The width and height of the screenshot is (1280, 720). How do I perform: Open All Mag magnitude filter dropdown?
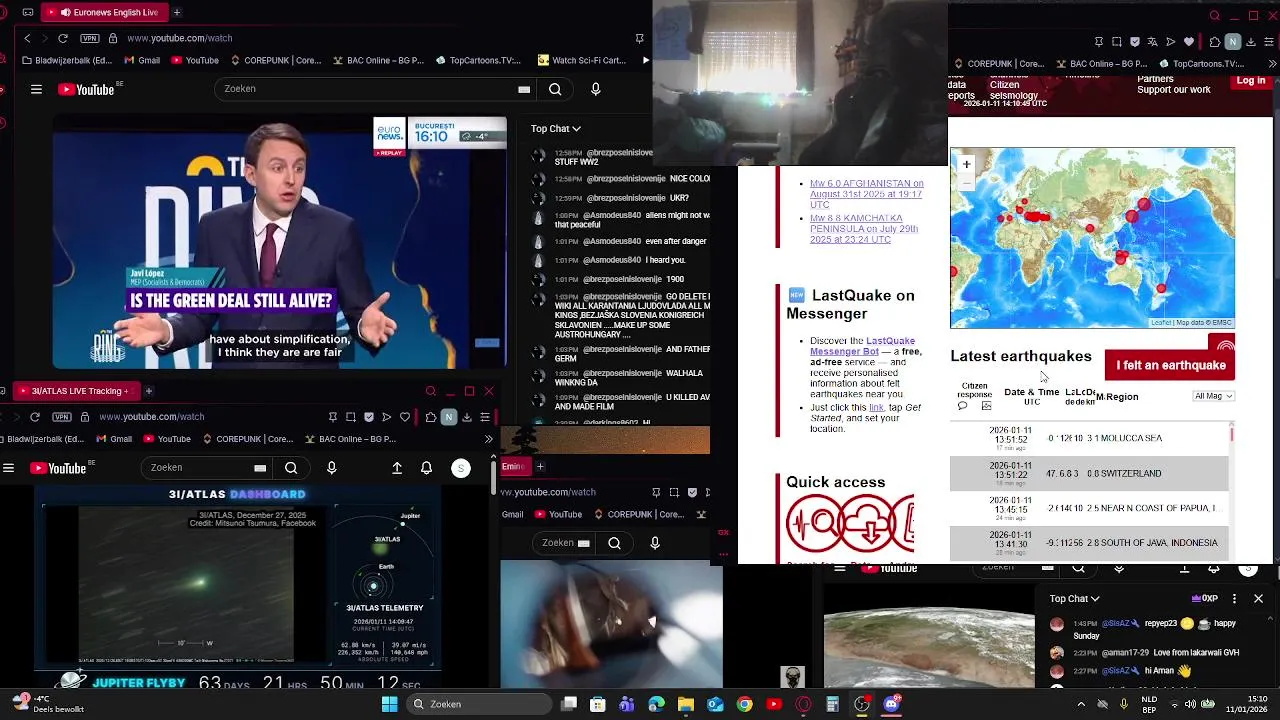(x=1214, y=396)
